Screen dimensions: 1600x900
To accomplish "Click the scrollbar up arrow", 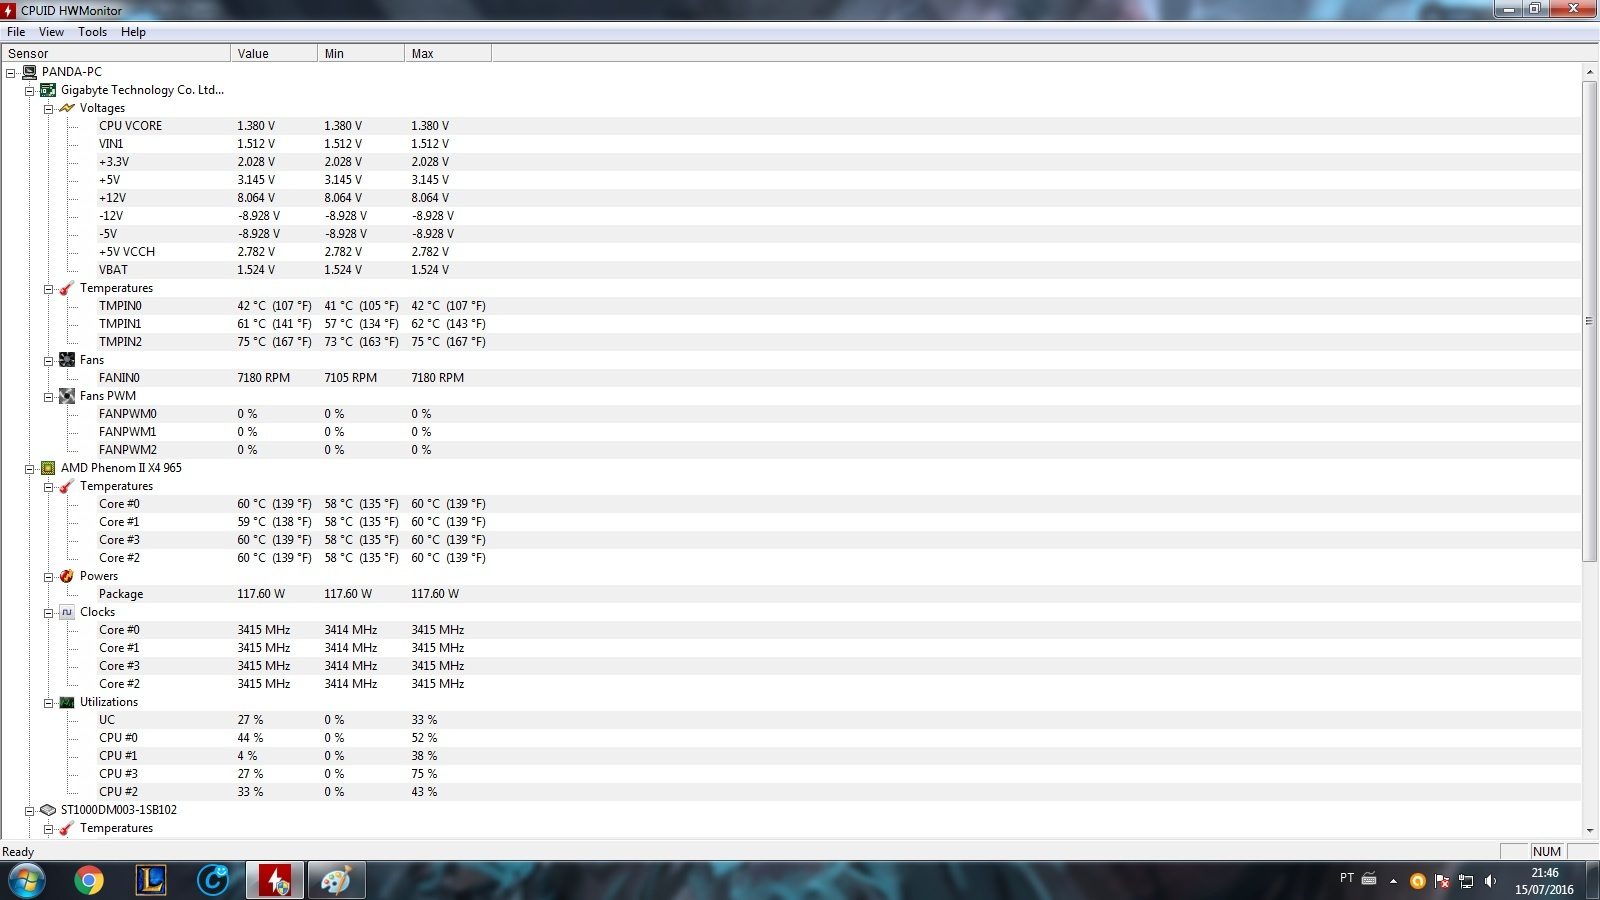I will (x=1589, y=72).
